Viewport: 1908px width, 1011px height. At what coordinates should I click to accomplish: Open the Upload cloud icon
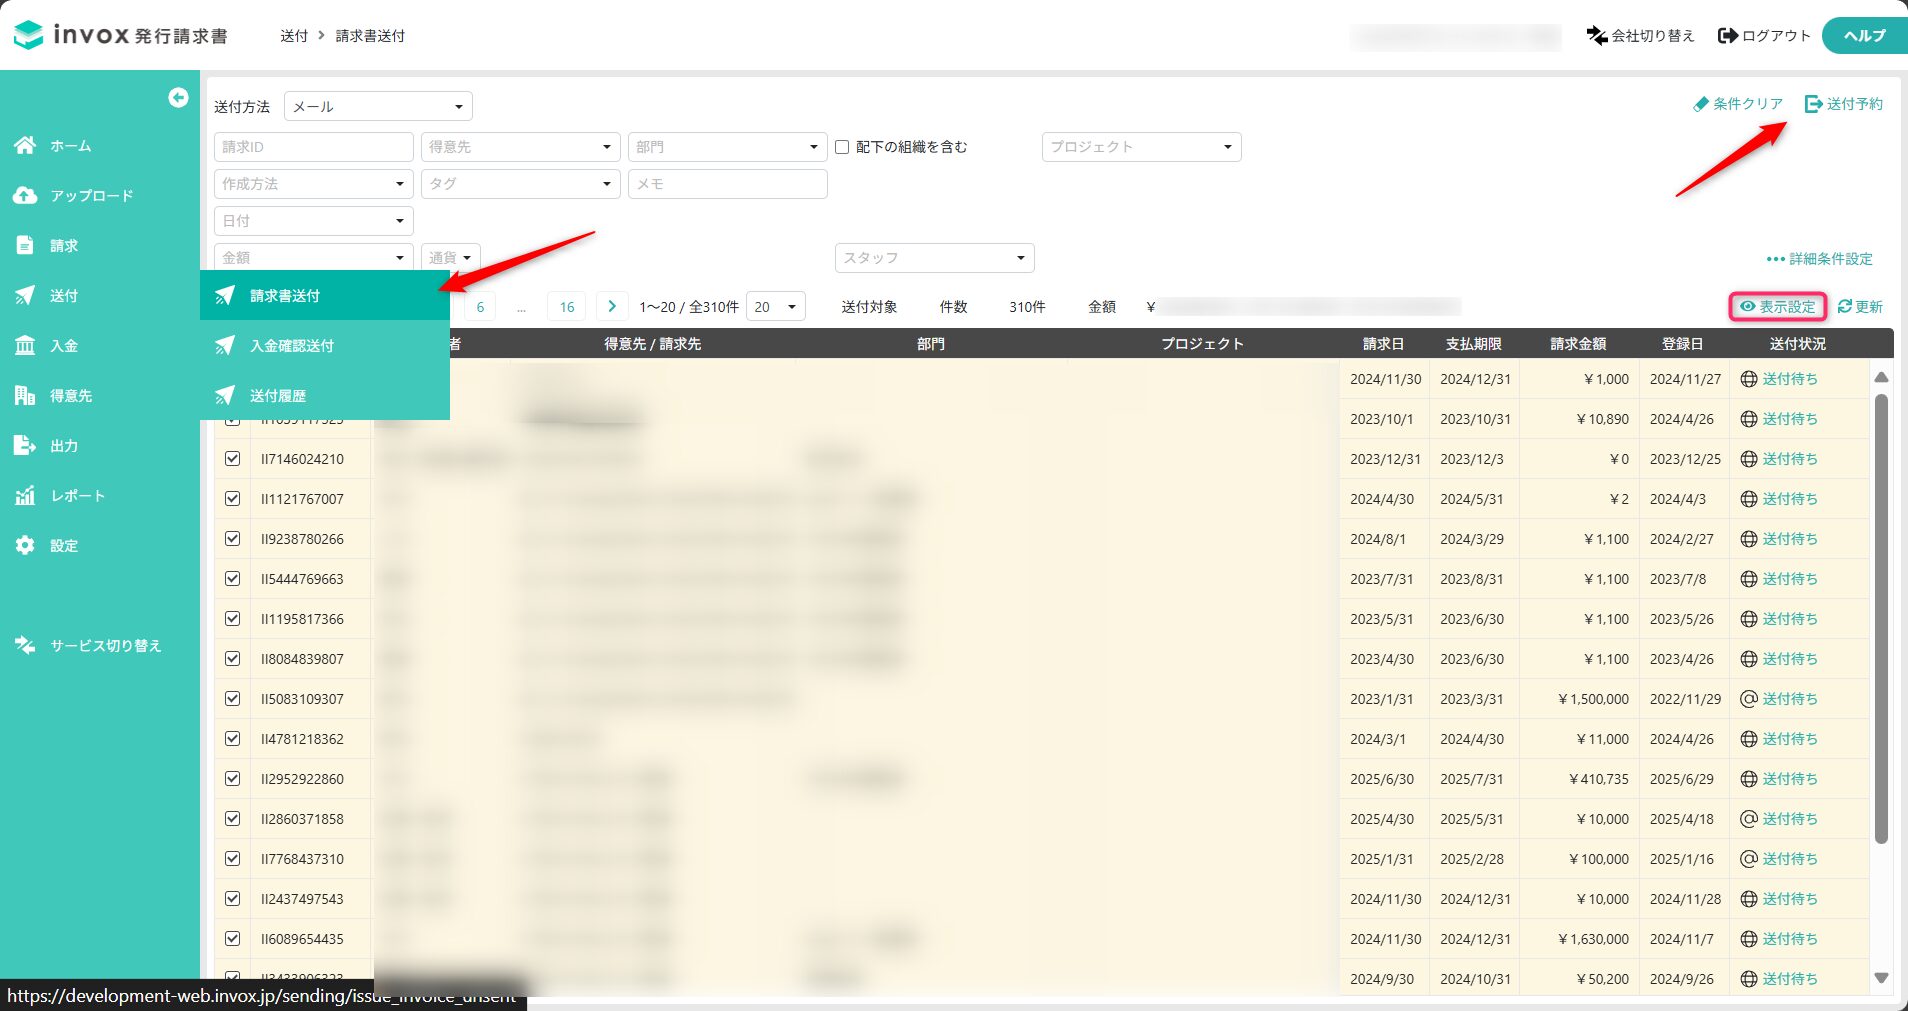coord(25,196)
